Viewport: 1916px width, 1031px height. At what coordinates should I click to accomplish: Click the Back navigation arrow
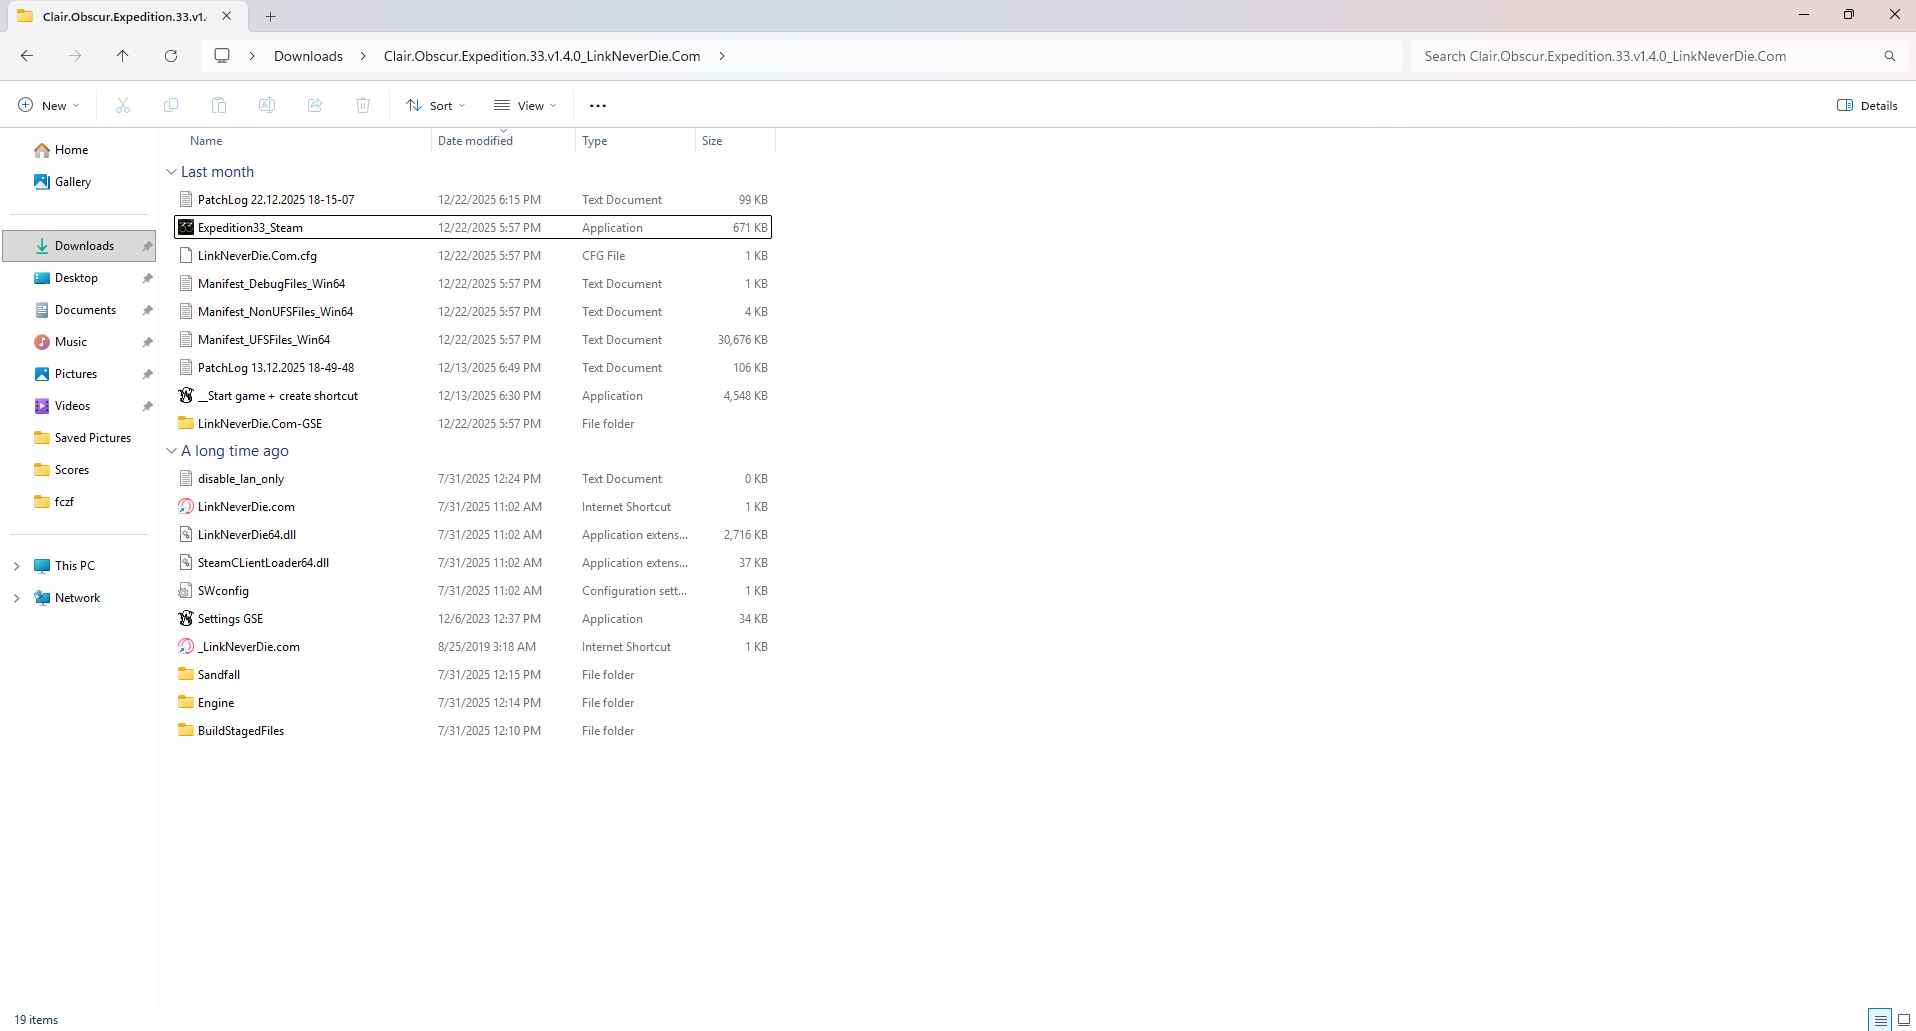(27, 56)
